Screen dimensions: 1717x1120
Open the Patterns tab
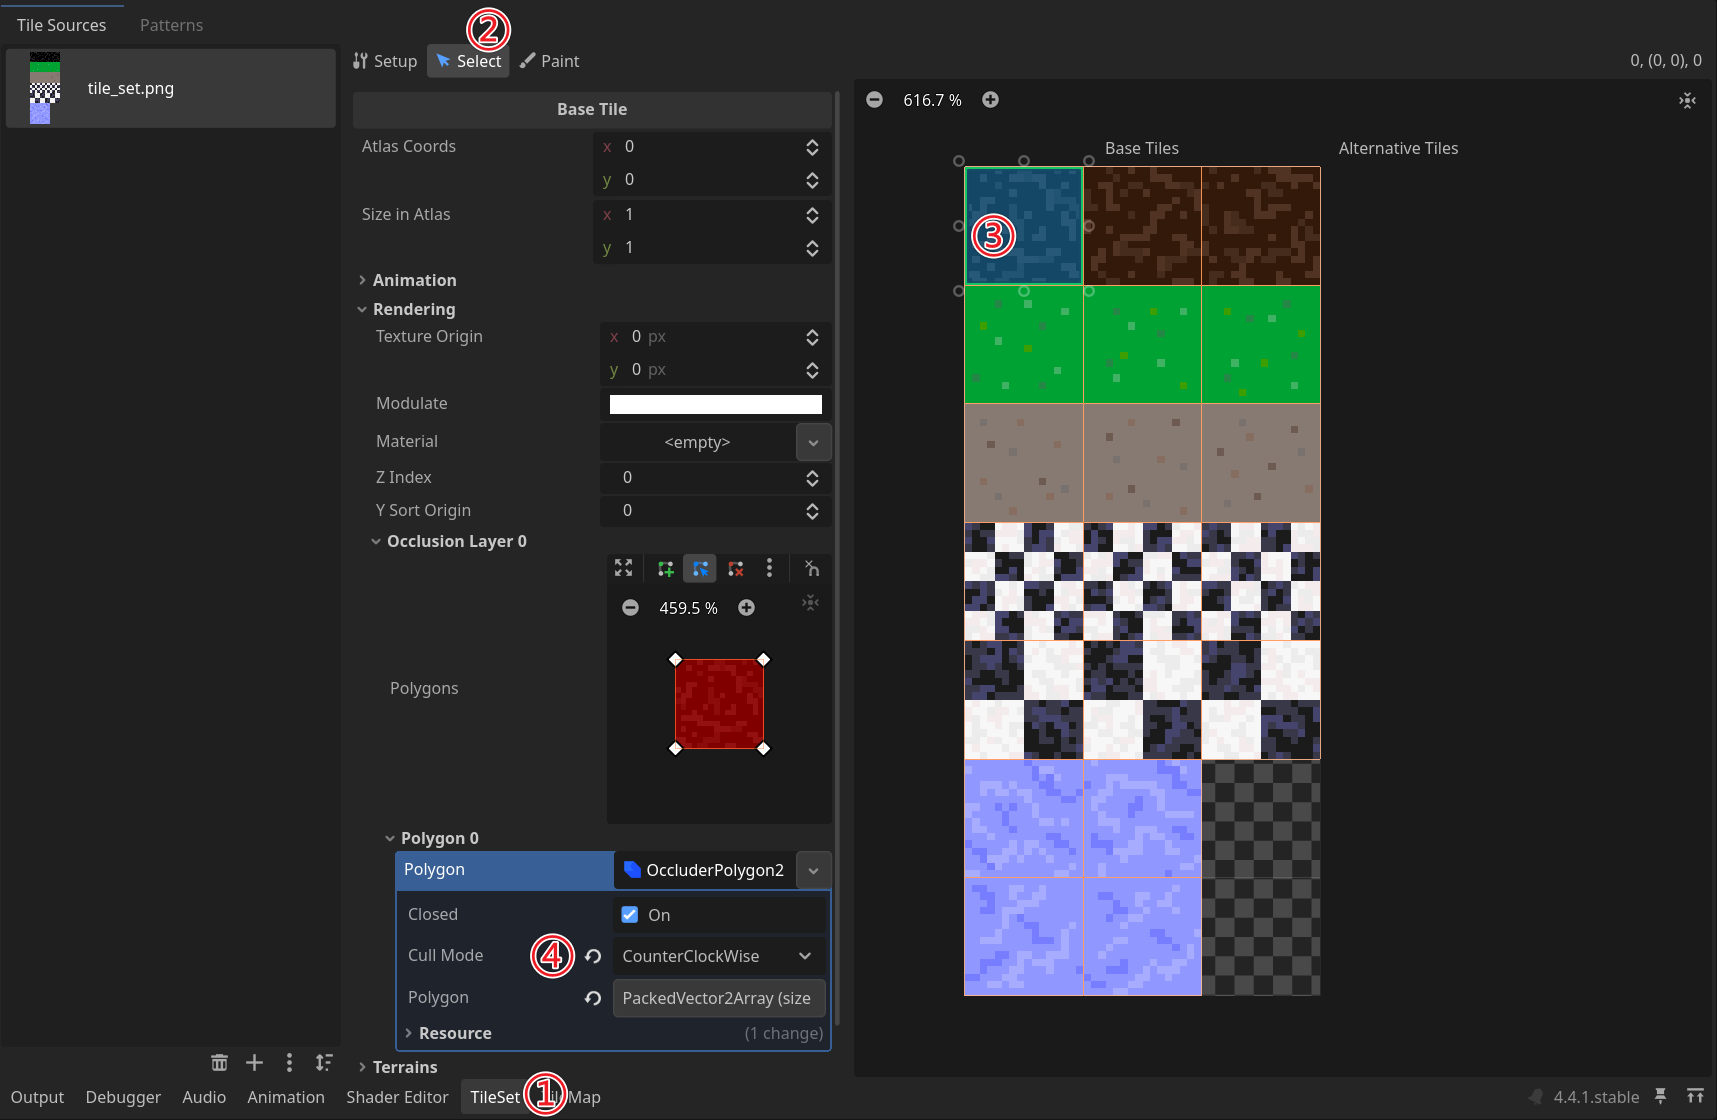171,25
